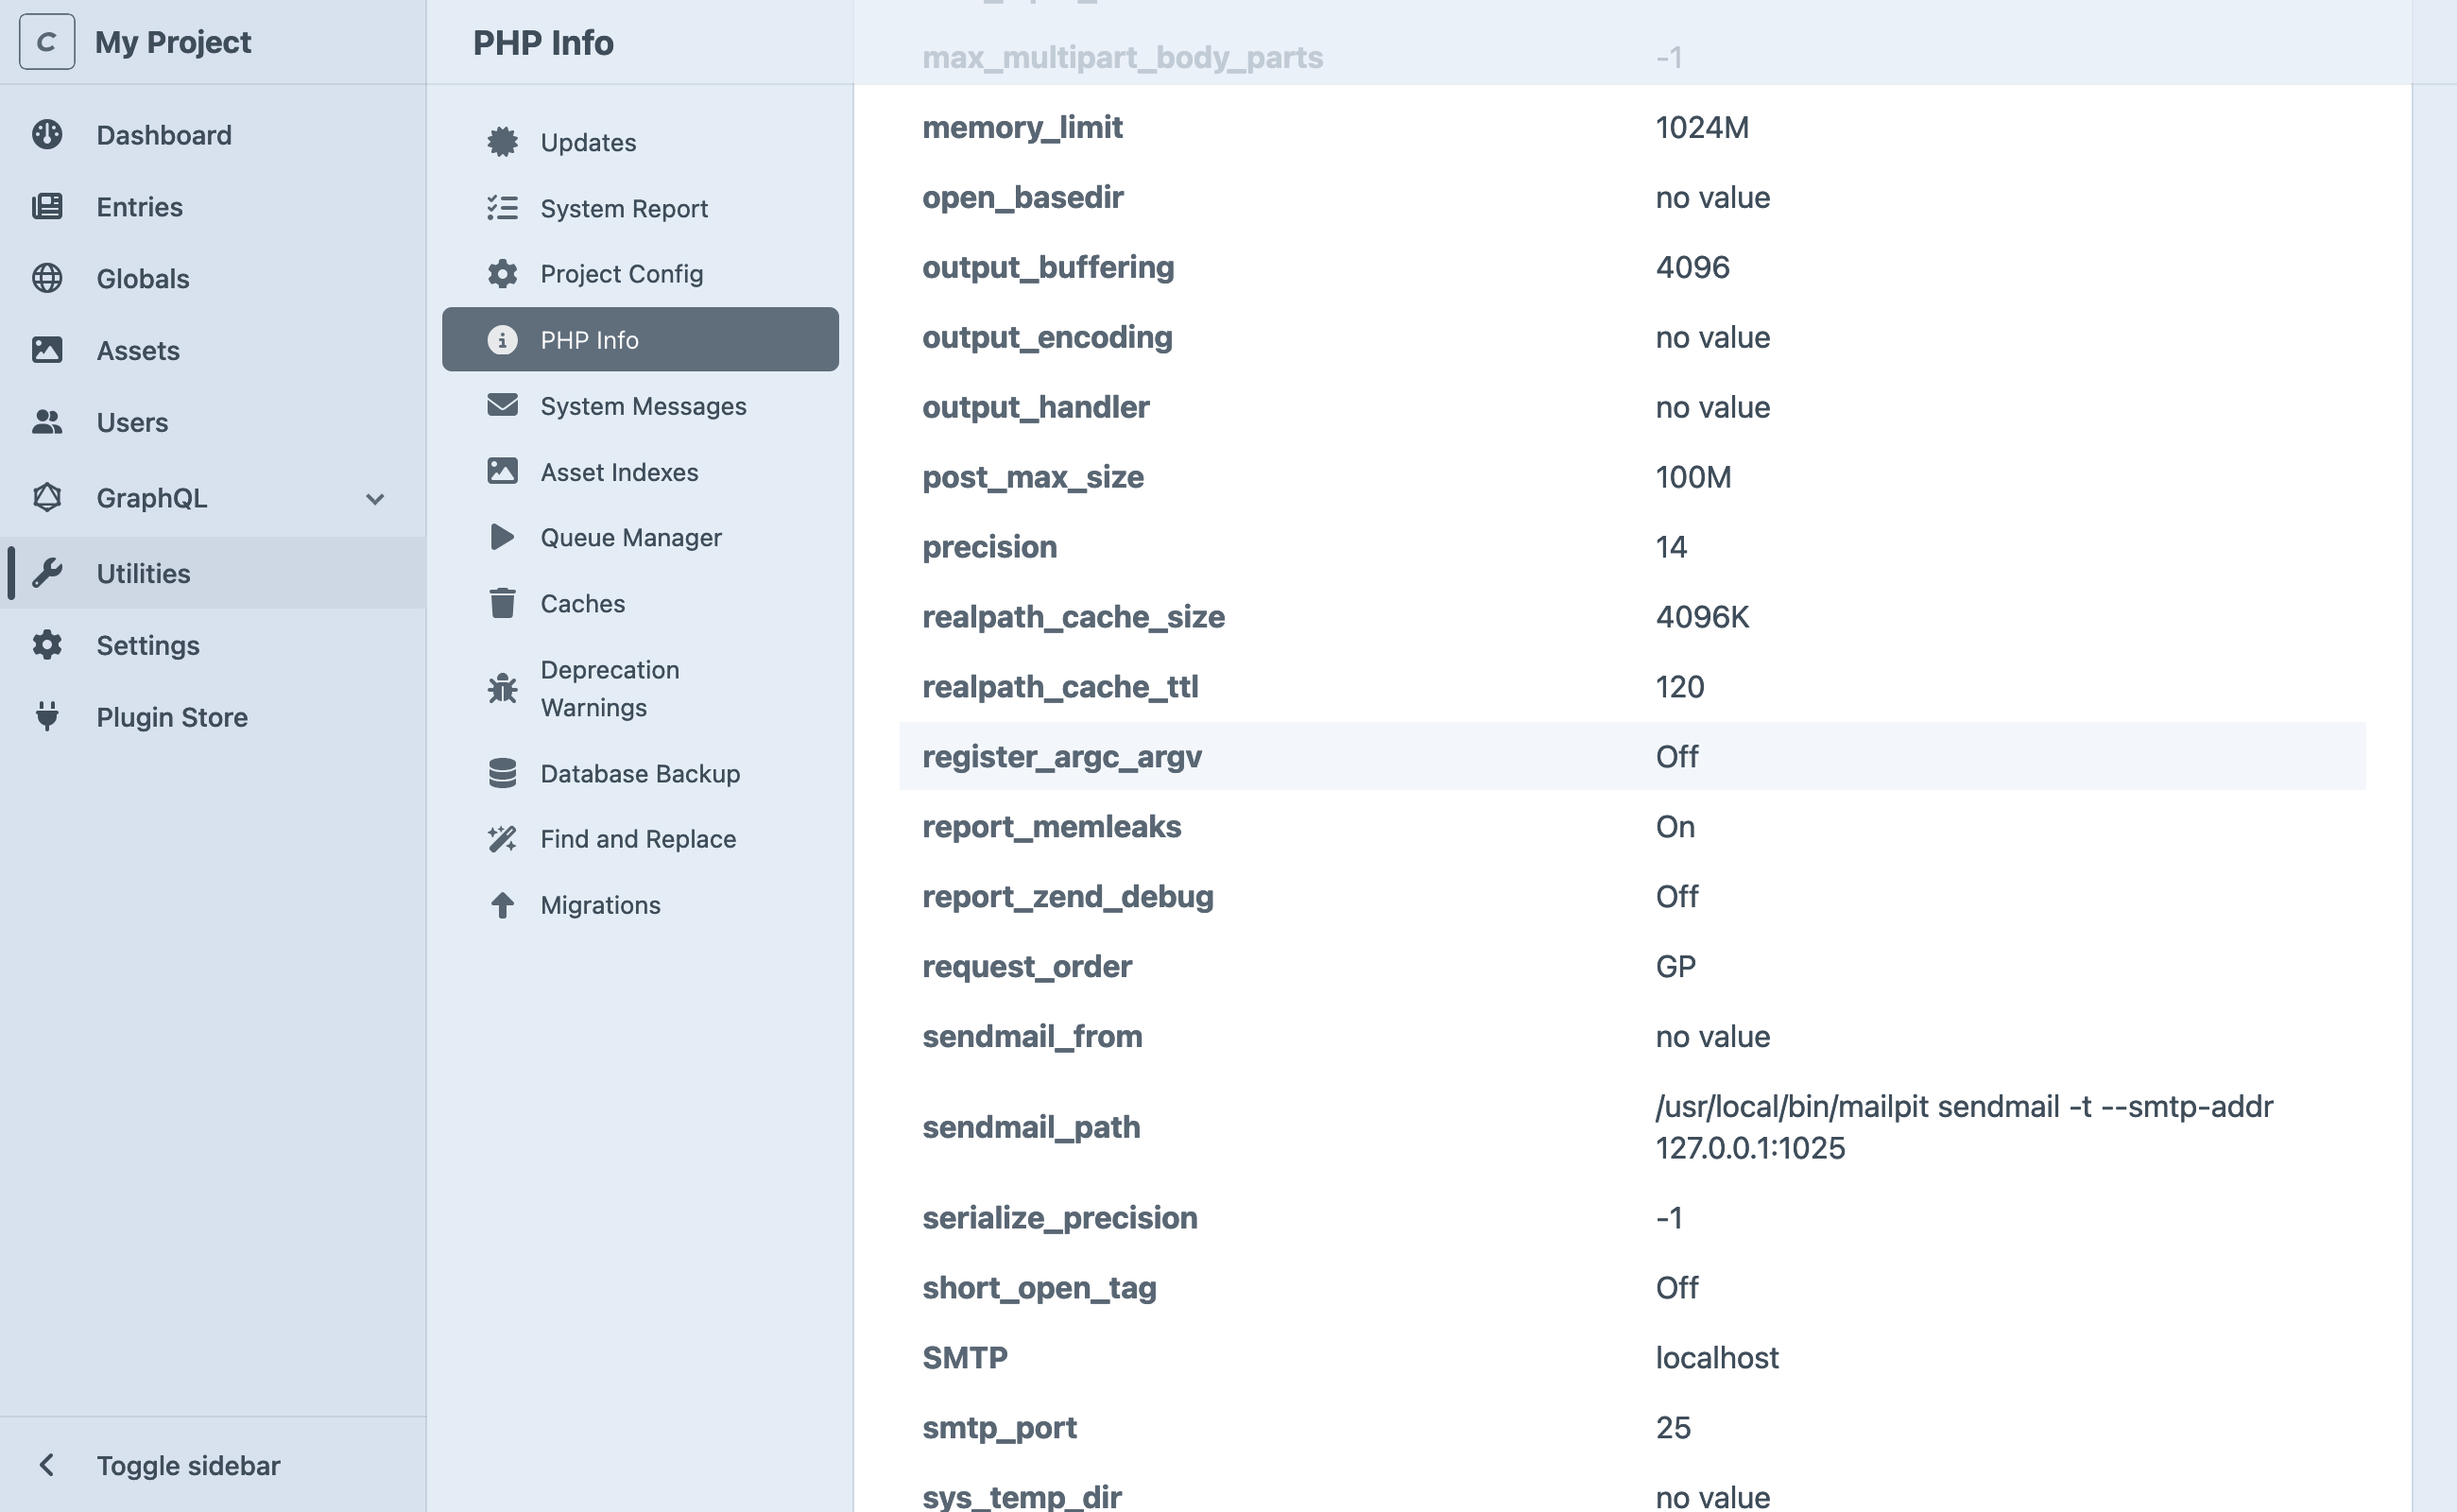Click the report_memleaks On value
The height and width of the screenshot is (1512, 2457).
1675,826
